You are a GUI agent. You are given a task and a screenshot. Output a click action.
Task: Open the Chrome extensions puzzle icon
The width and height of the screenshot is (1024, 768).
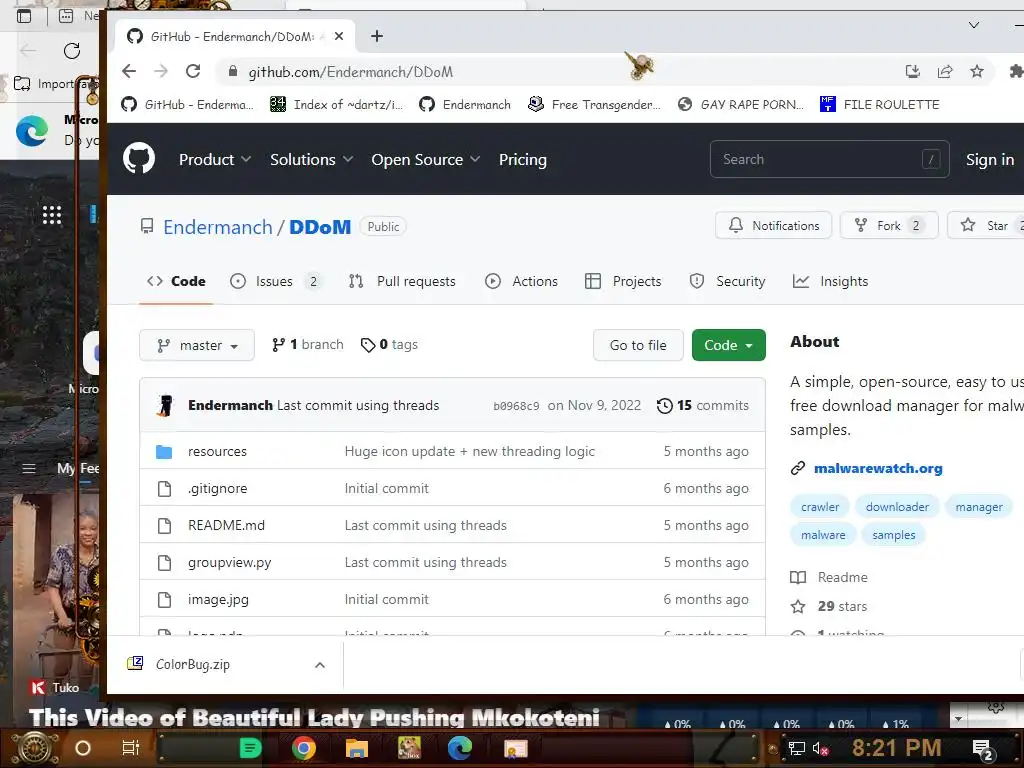click(1016, 71)
